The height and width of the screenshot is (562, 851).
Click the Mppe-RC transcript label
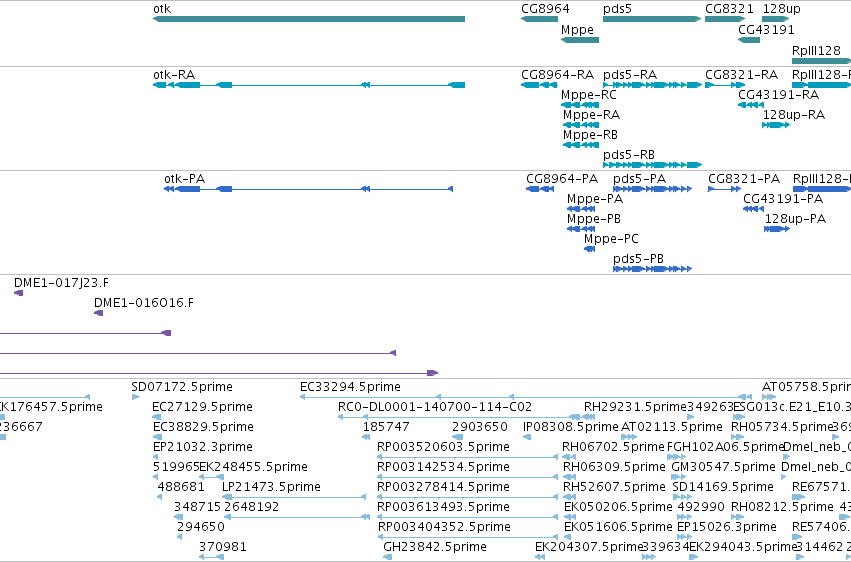point(589,95)
